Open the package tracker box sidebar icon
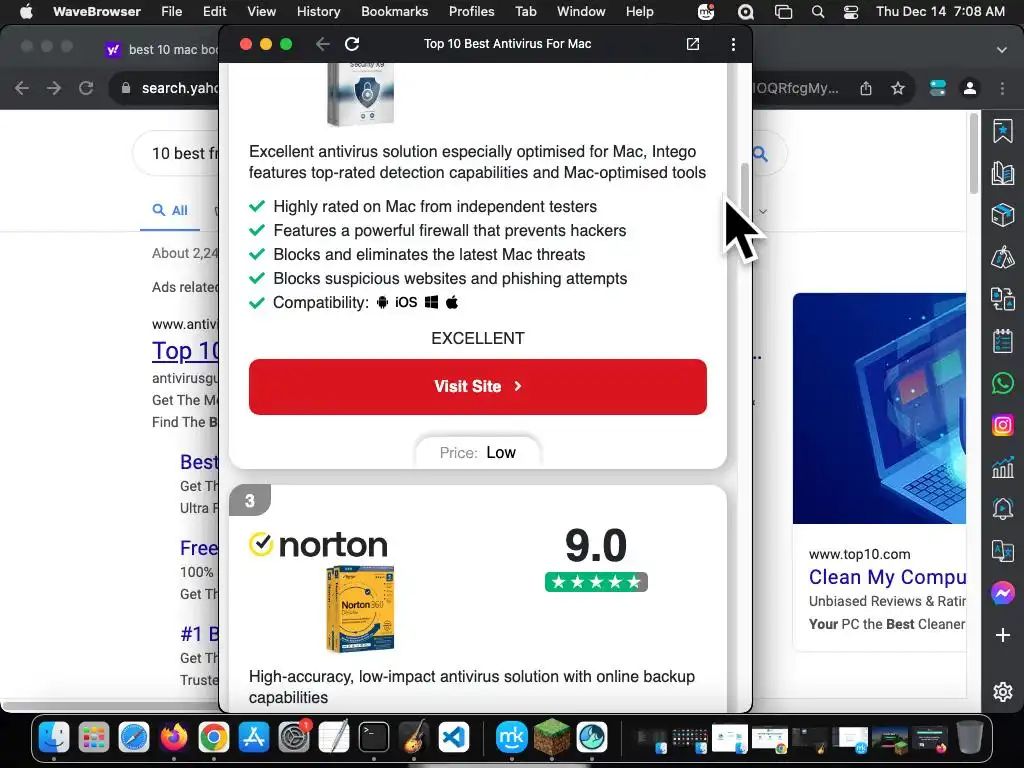The image size is (1024, 768). click(1002, 215)
